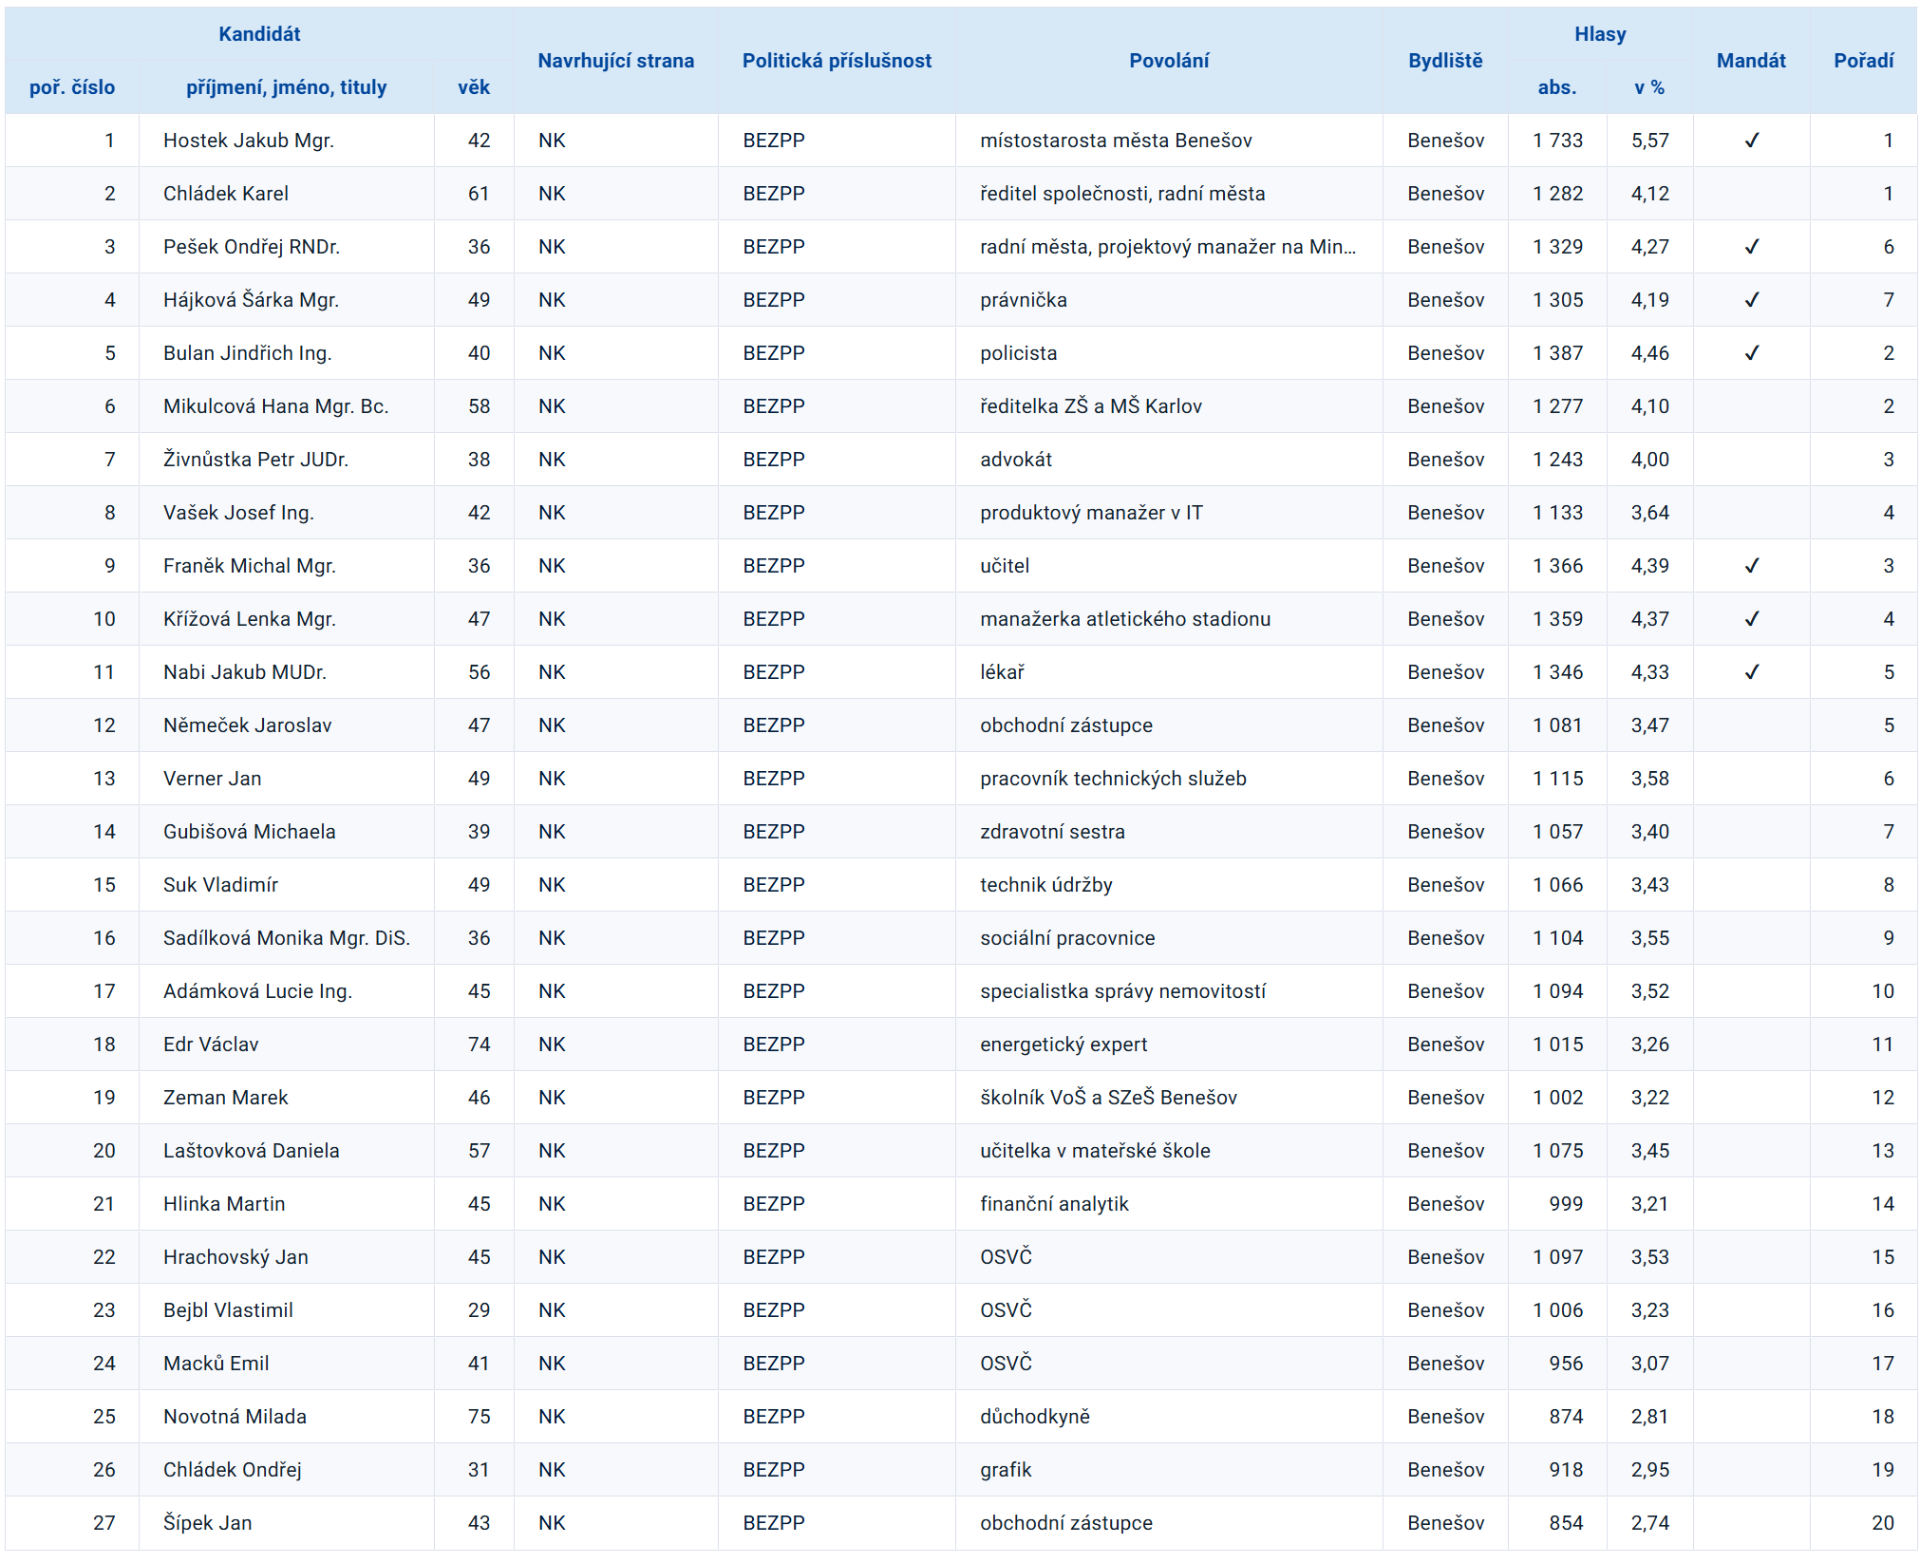Screen dimensions: 1920x1552
Task: Click the mandate checkmark in Nabi Jakub's row
Action: click(1750, 672)
